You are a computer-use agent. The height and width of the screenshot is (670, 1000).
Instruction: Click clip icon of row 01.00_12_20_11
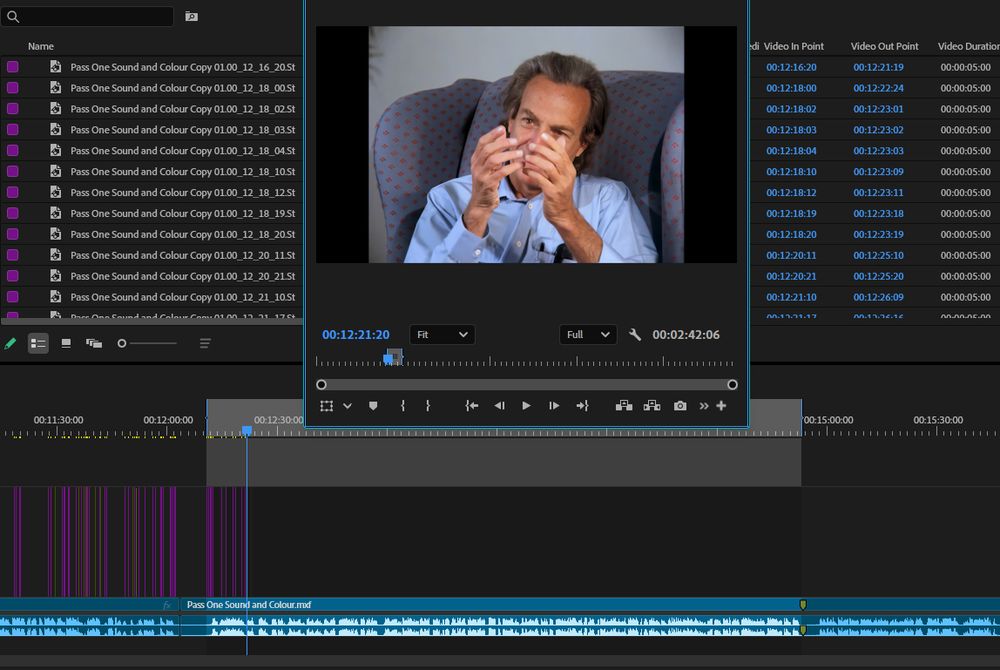55,254
